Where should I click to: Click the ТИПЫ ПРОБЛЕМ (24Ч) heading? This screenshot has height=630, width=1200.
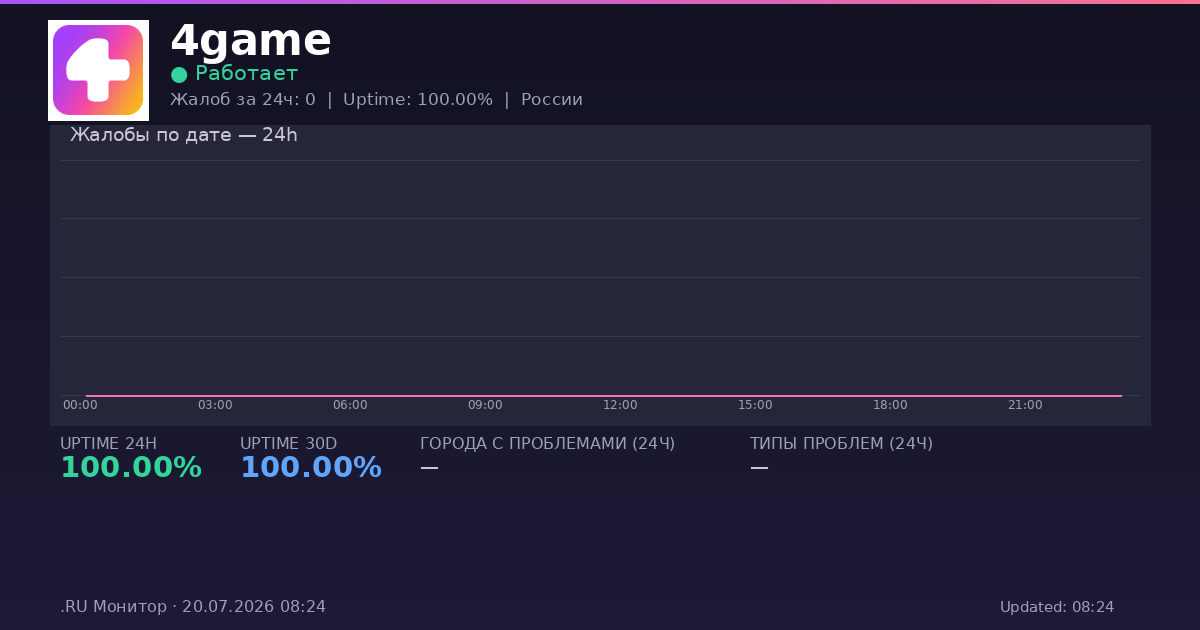[x=841, y=444]
